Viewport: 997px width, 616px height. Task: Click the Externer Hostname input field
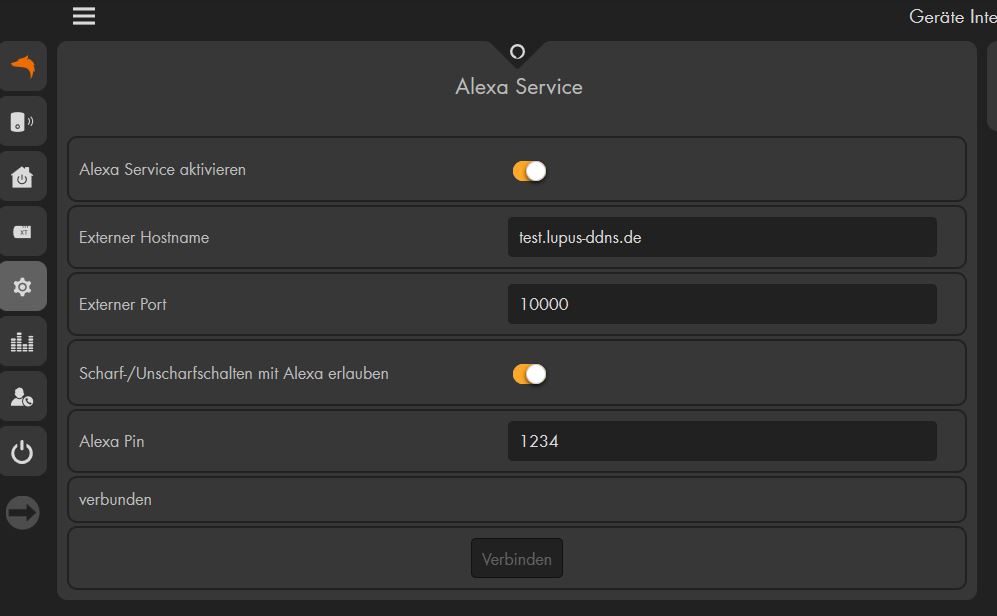pyautogui.click(x=722, y=237)
